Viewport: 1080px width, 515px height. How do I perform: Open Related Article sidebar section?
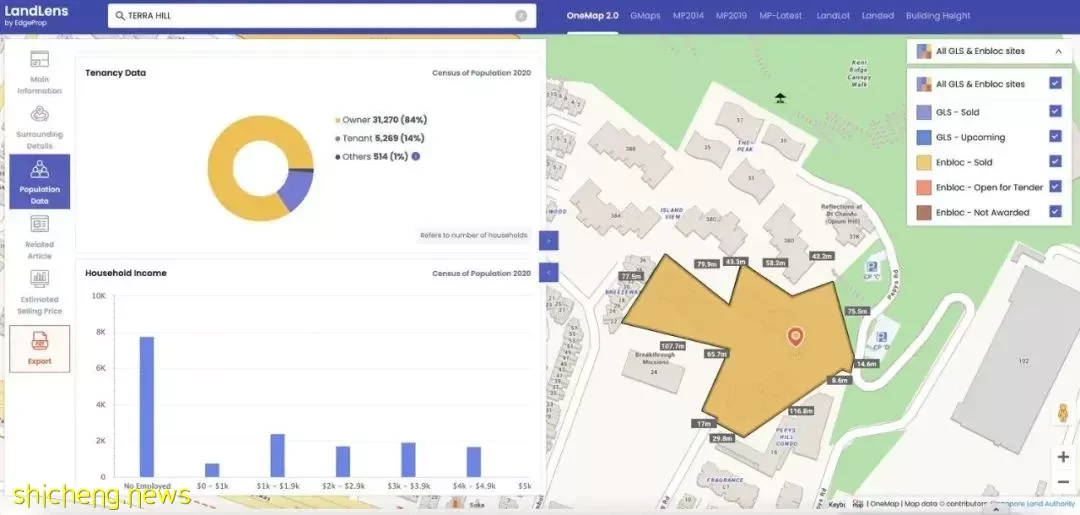[x=39, y=237]
